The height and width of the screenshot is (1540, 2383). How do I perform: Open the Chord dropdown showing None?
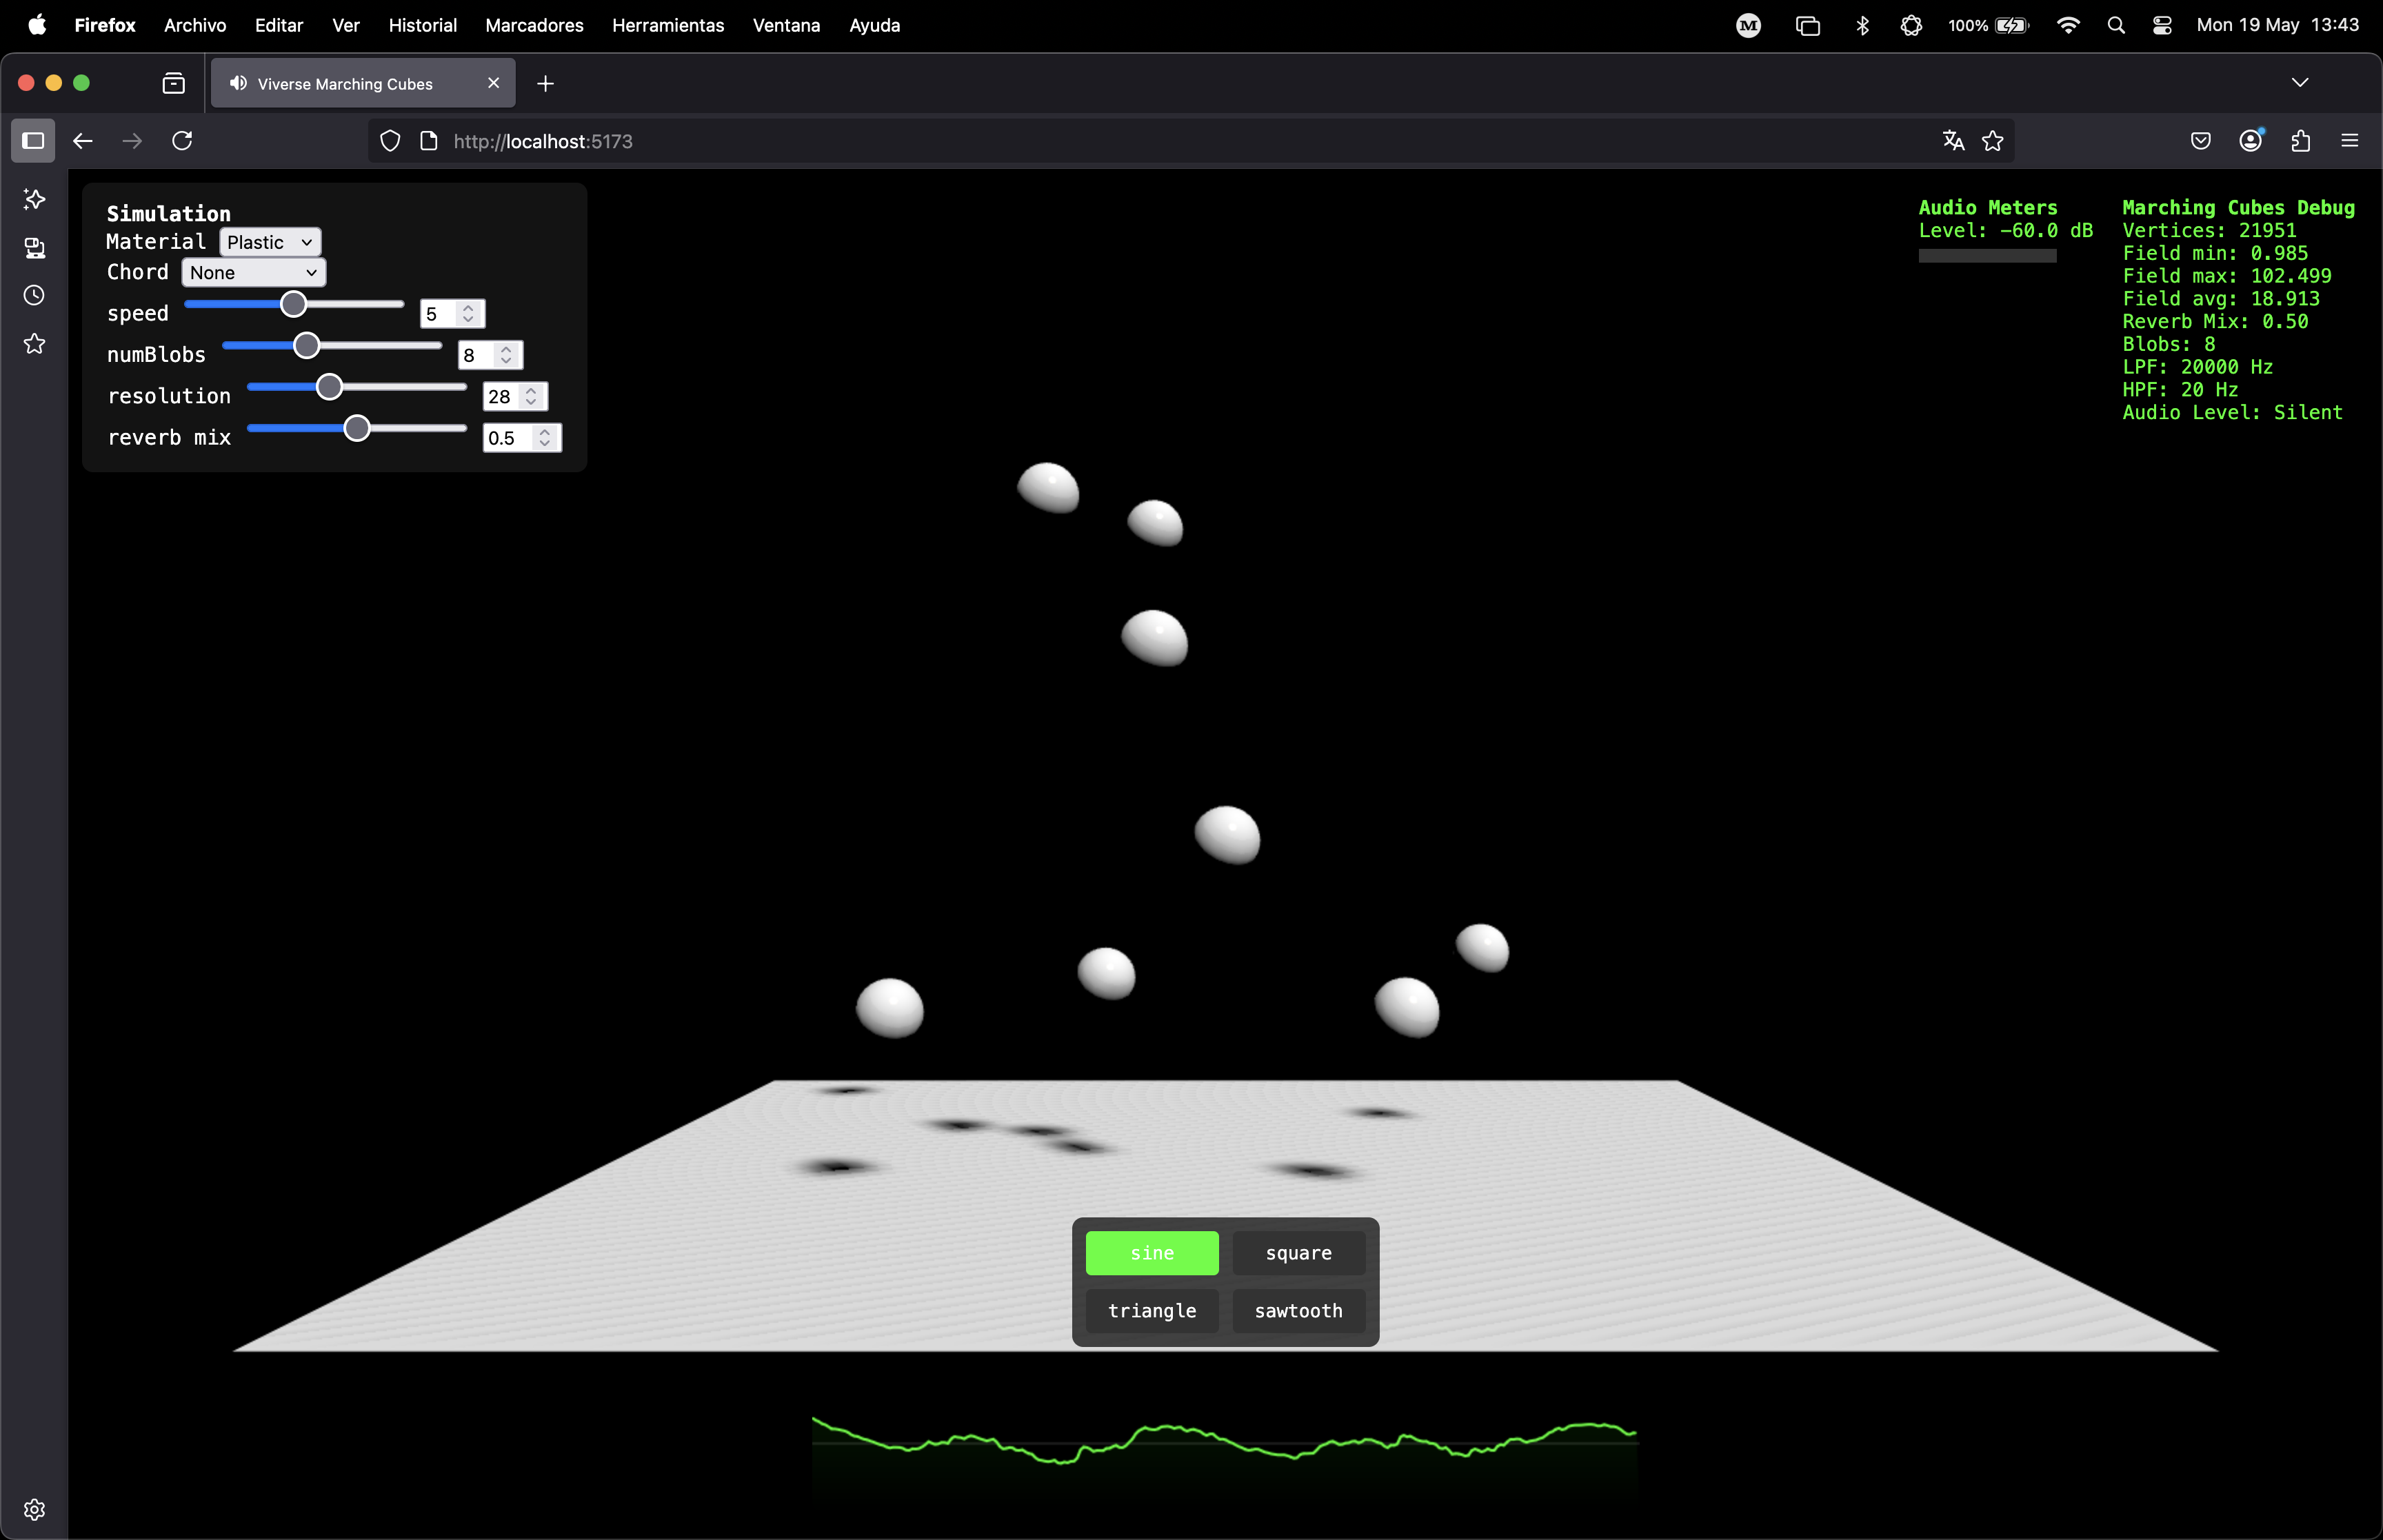pos(252,272)
